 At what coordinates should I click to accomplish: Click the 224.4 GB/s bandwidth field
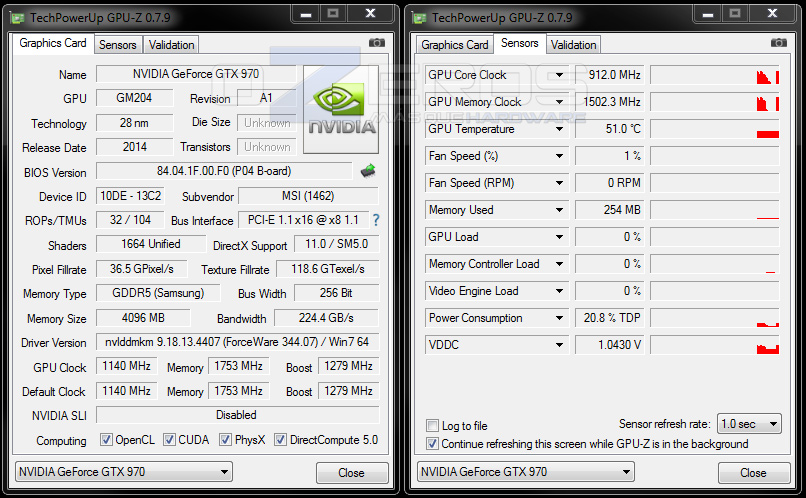pos(326,318)
